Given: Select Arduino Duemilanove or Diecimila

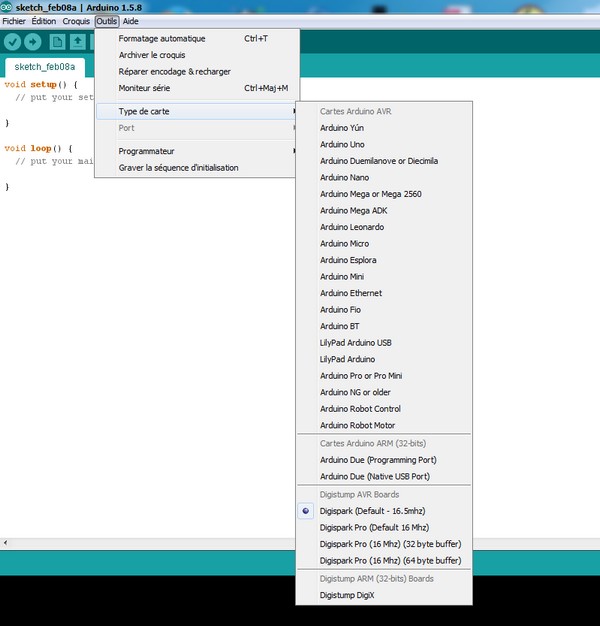Looking at the screenshot, I should [384, 161].
